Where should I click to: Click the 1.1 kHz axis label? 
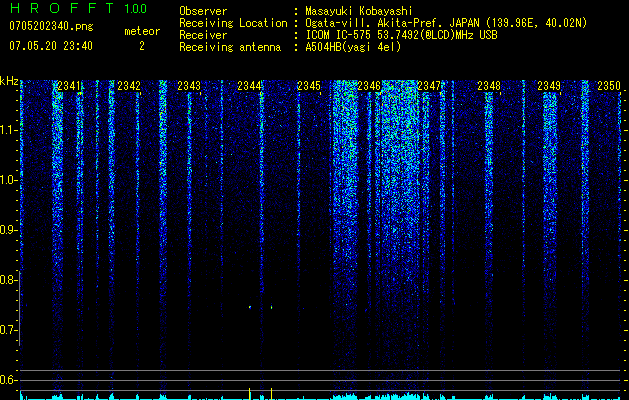click(x=8, y=130)
